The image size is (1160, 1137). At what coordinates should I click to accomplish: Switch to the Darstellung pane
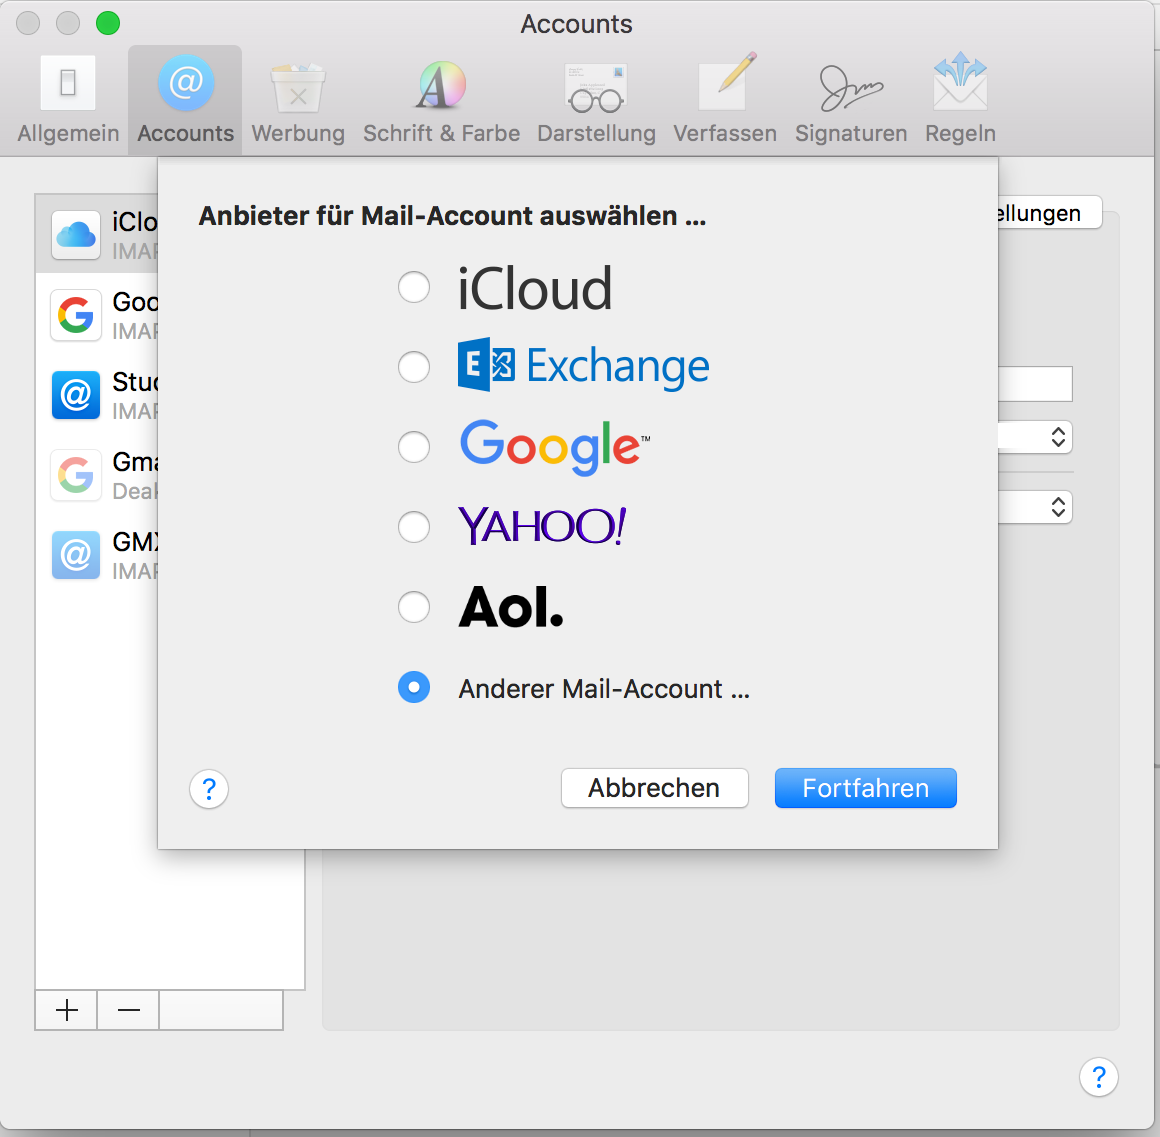[596, 100]
